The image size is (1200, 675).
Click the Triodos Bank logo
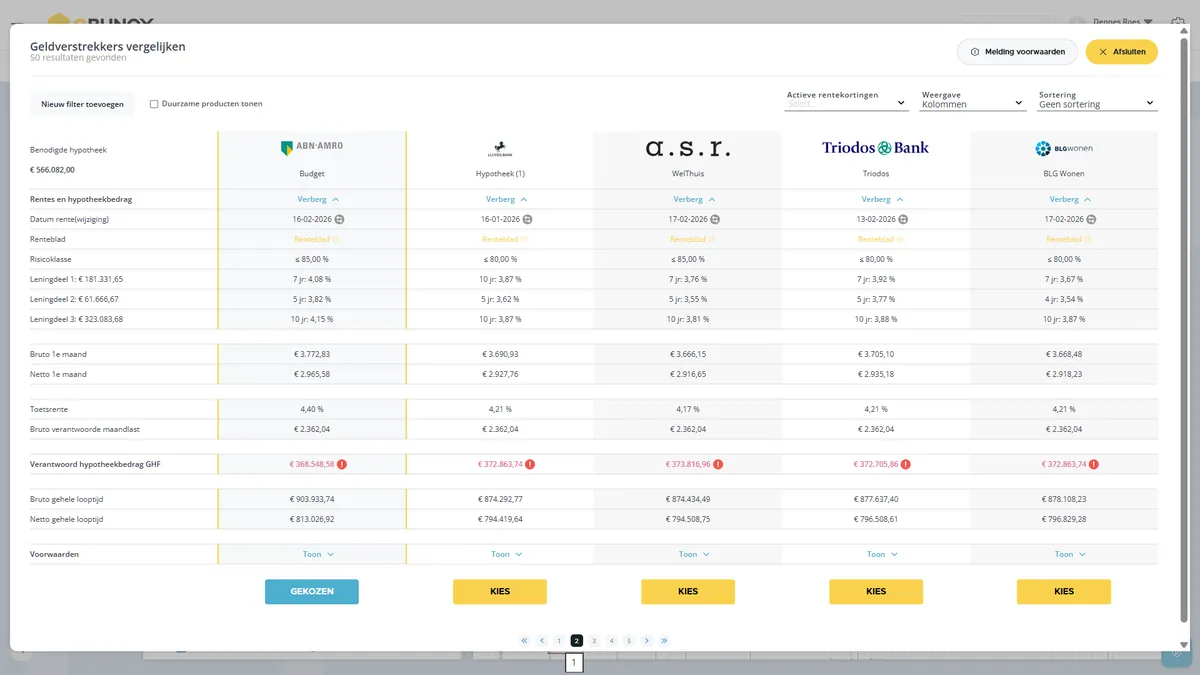[876, 148]
